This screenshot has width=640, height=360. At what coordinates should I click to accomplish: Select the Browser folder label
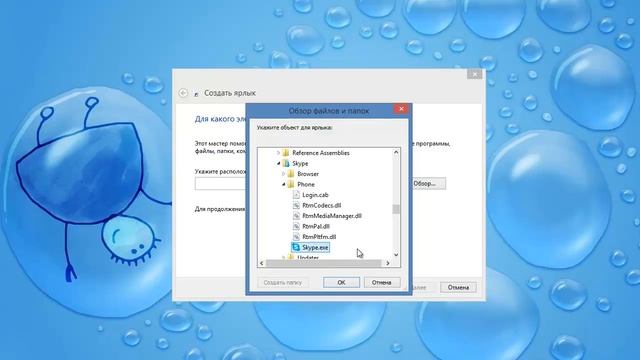308,174
